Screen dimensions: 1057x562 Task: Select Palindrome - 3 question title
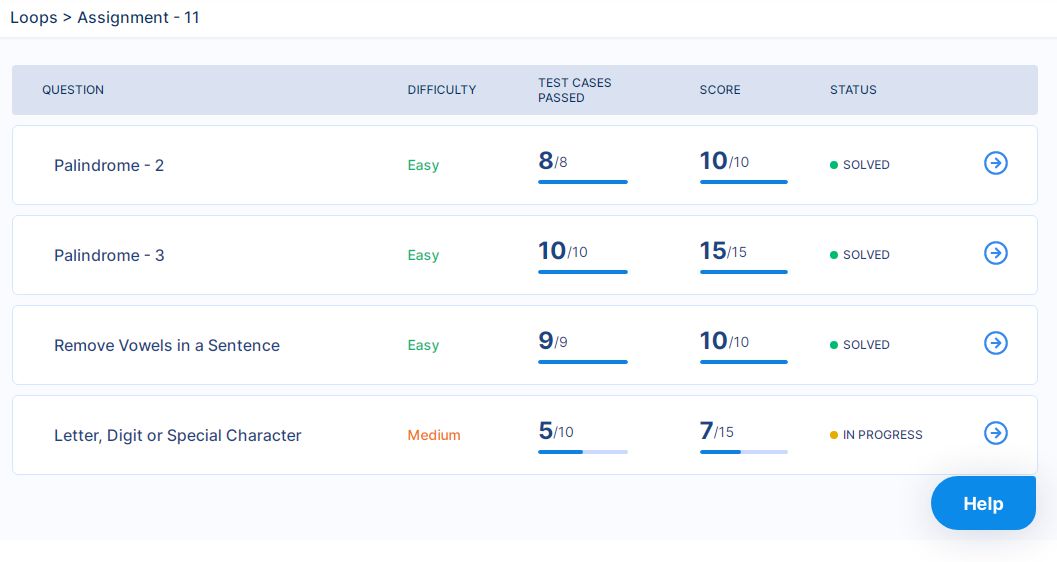109,255
